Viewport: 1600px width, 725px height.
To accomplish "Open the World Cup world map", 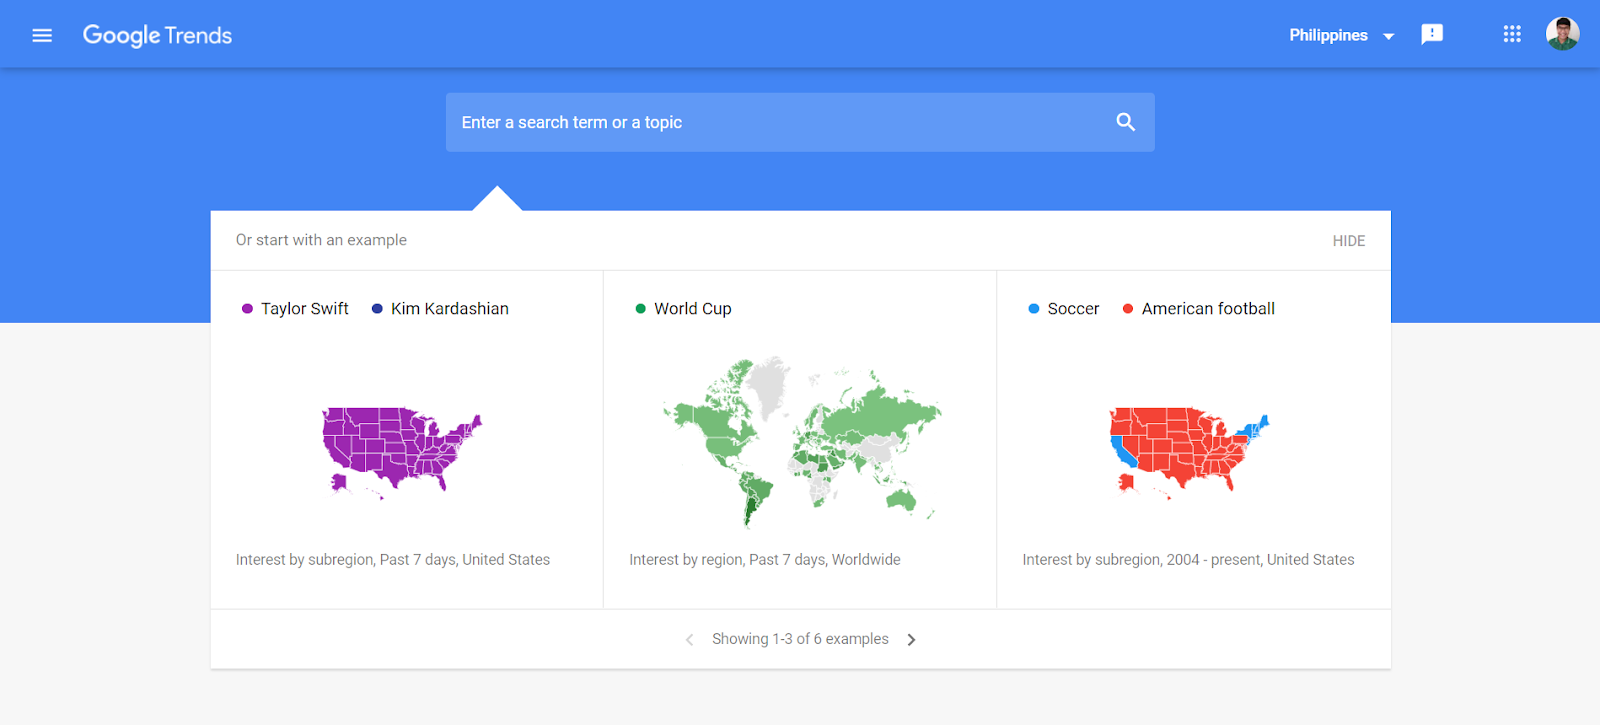I will tap(800, 440).
